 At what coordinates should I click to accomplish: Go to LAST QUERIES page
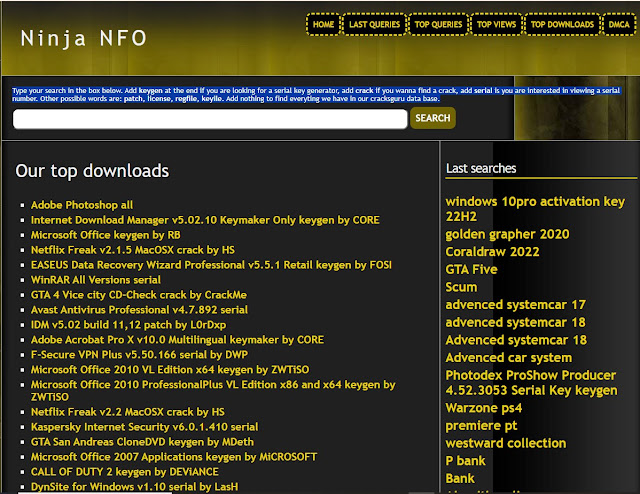[374, 24]
